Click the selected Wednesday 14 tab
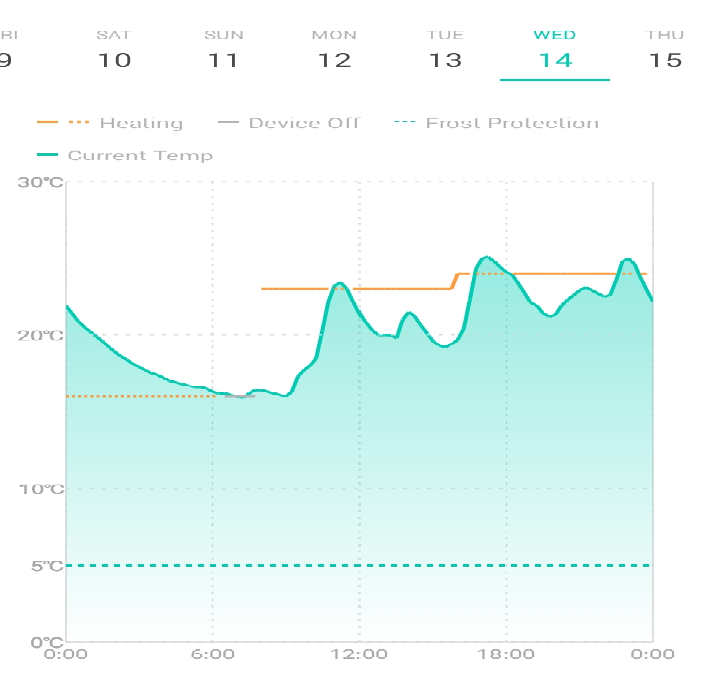This screenshot has width=720, height=688. pyautogui.click(x=554, y=51)
